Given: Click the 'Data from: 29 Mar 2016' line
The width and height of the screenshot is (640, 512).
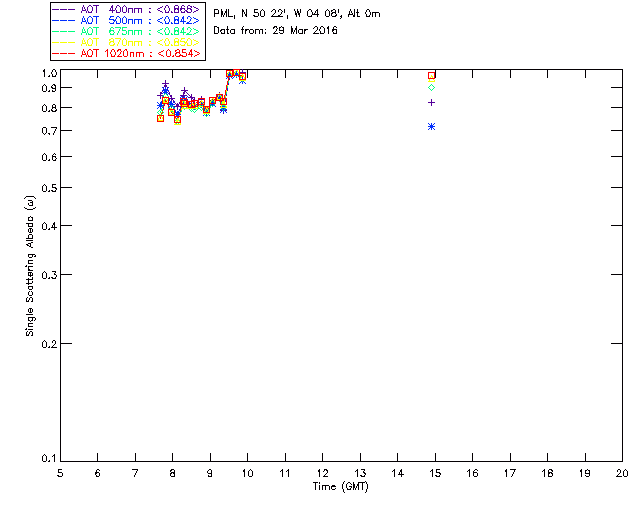Looking at the screenshot, I should pyautogui.click(x=276, y=31).
